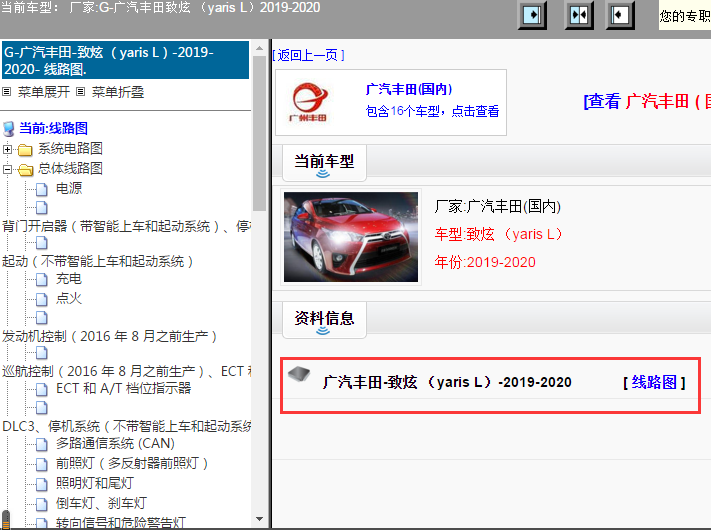Click the split-both-panels layout icon

579,15
